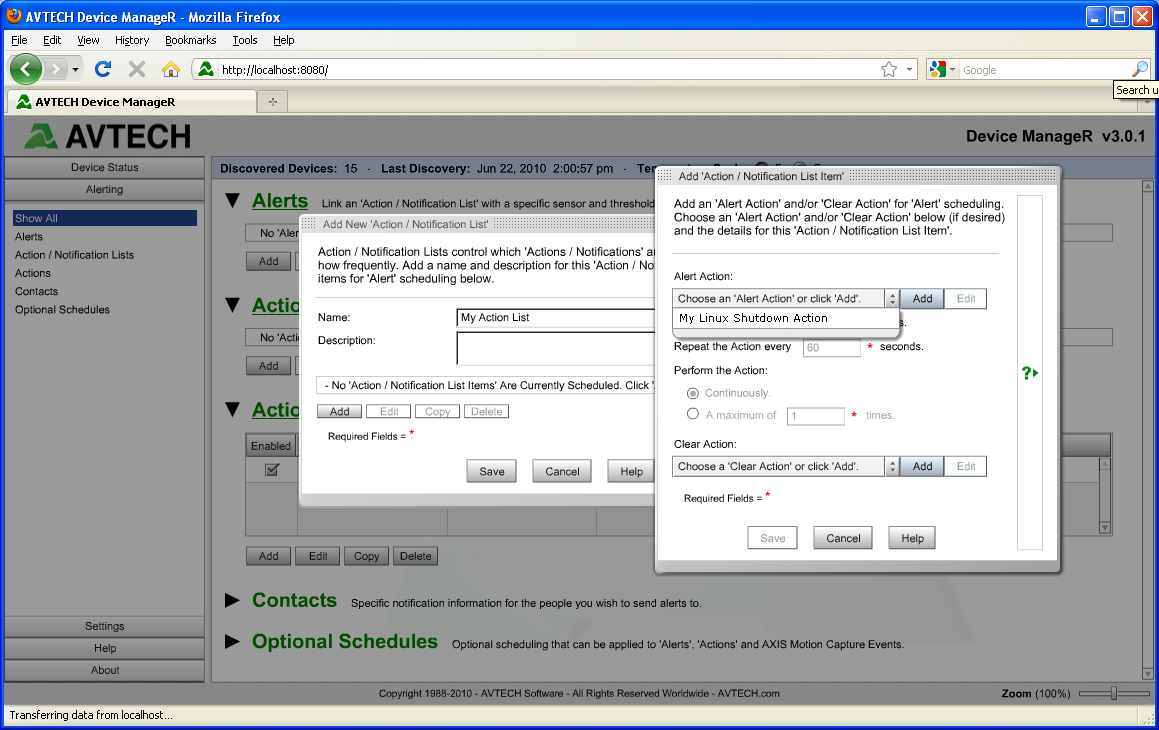This screenshot has width=1159, height=730.
Task: Select the 'Continuously' radio button
Action: pyautogui.click(x=693, y=393)
